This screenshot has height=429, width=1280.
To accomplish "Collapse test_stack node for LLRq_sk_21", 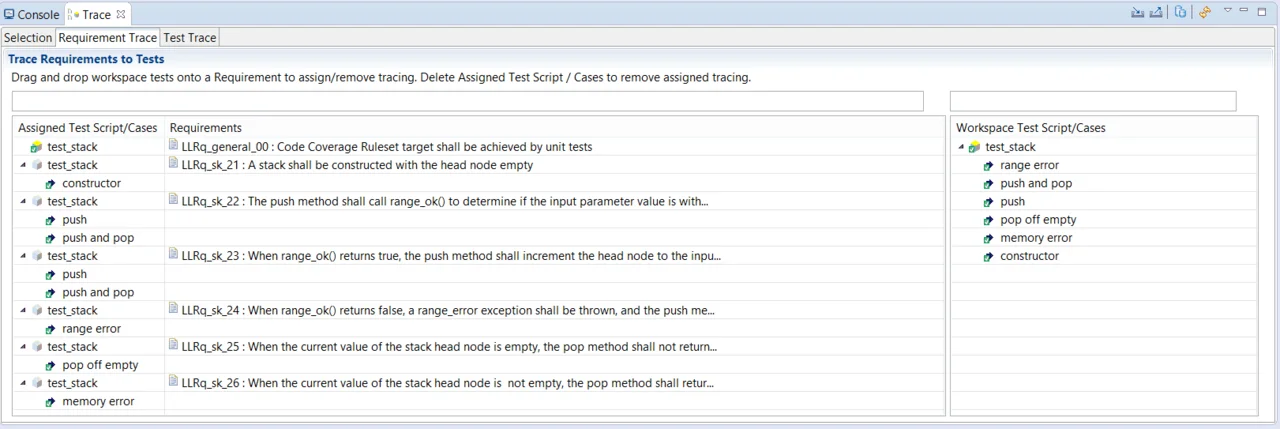I will click(23, 165).
